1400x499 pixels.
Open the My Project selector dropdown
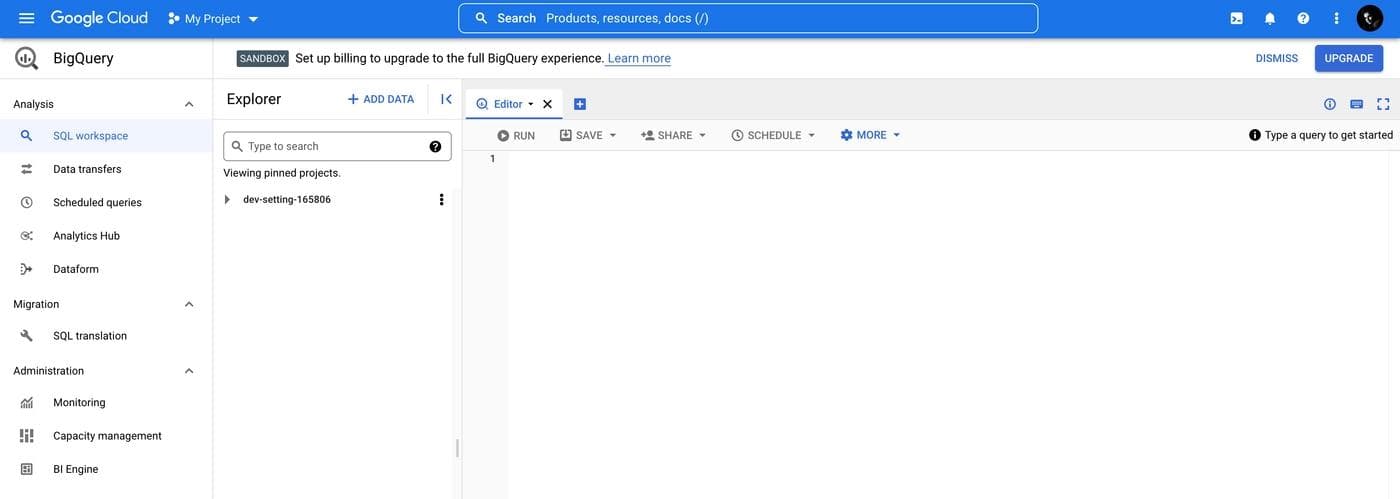pos(213,19)
